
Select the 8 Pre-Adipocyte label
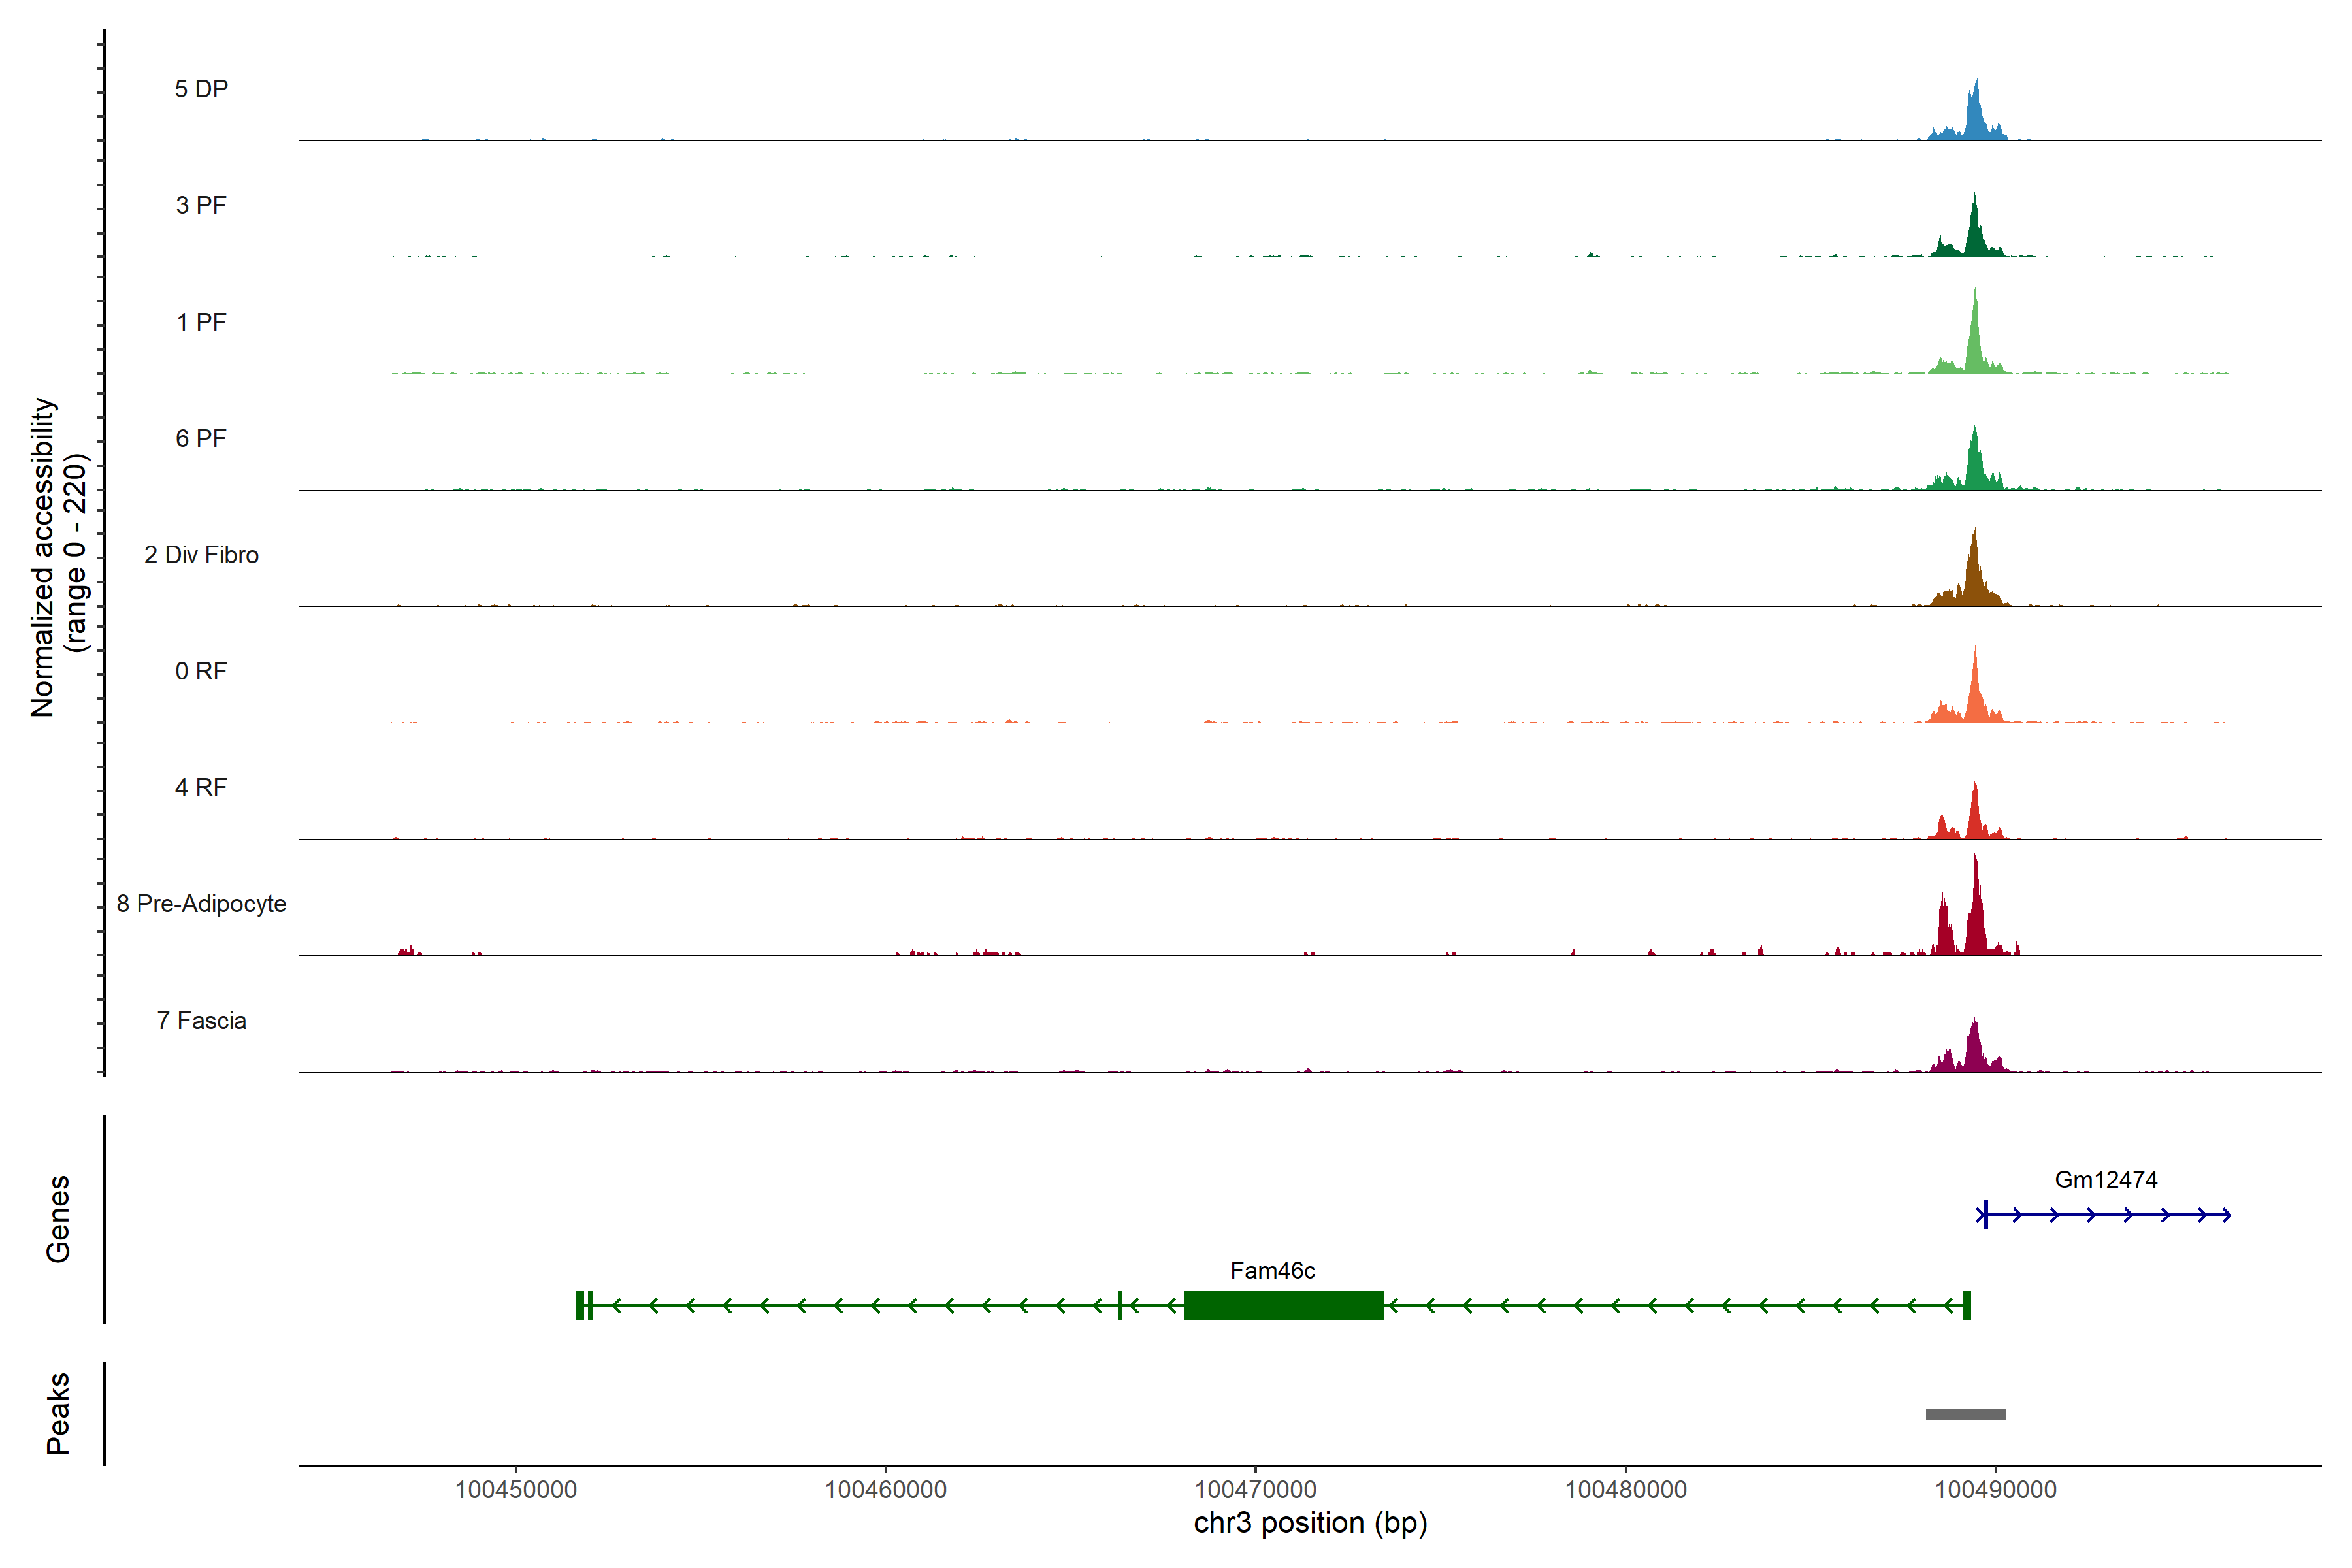(201, 904)
